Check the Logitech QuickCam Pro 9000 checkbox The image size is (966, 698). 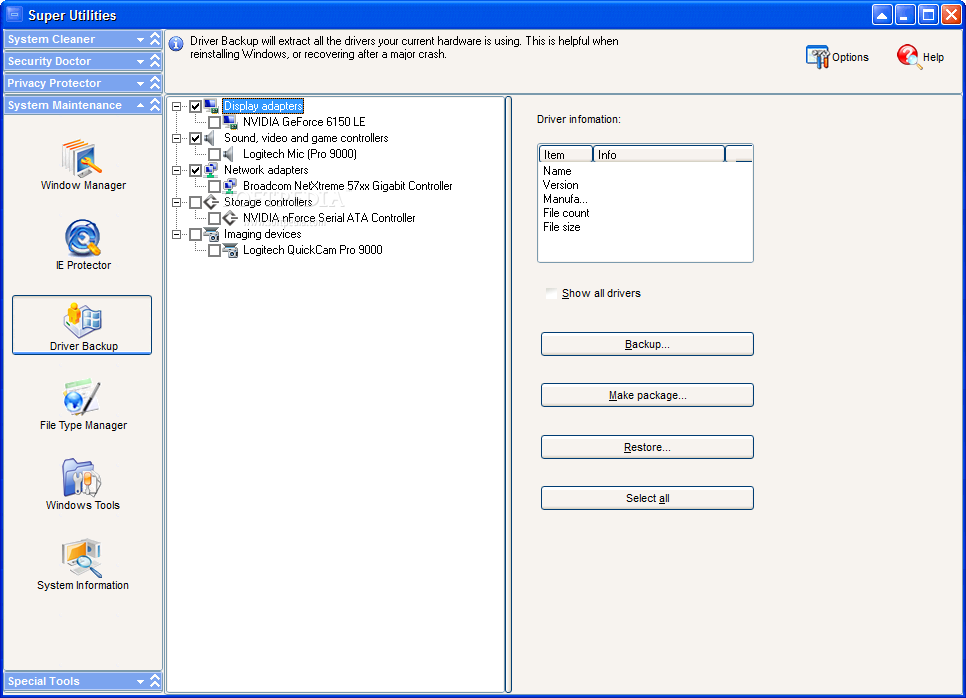pyautogui.click(x=214, y=250)
